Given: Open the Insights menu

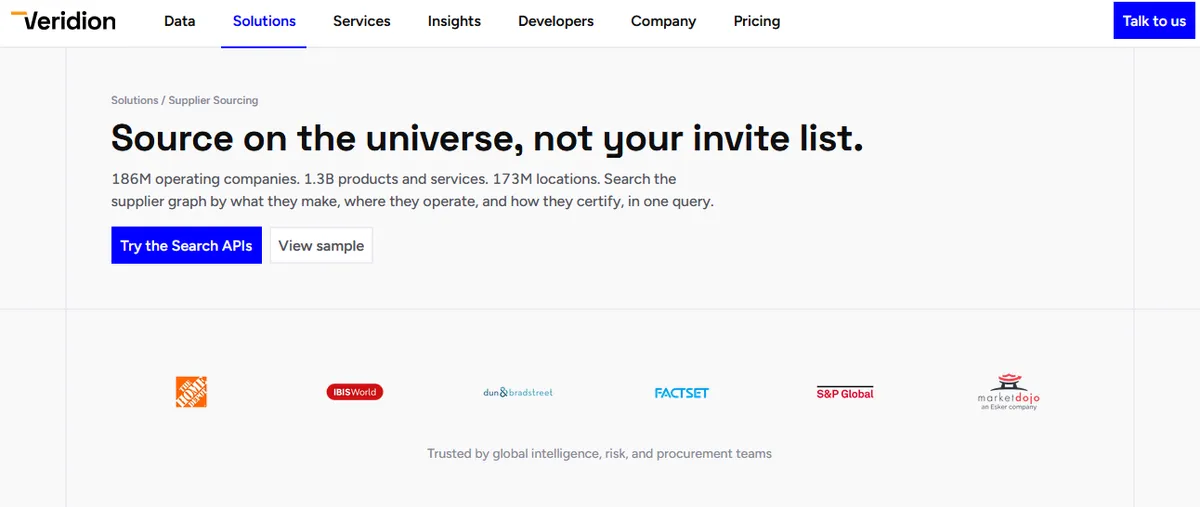Looking at the screenshot, I should [x=454, y=21].
